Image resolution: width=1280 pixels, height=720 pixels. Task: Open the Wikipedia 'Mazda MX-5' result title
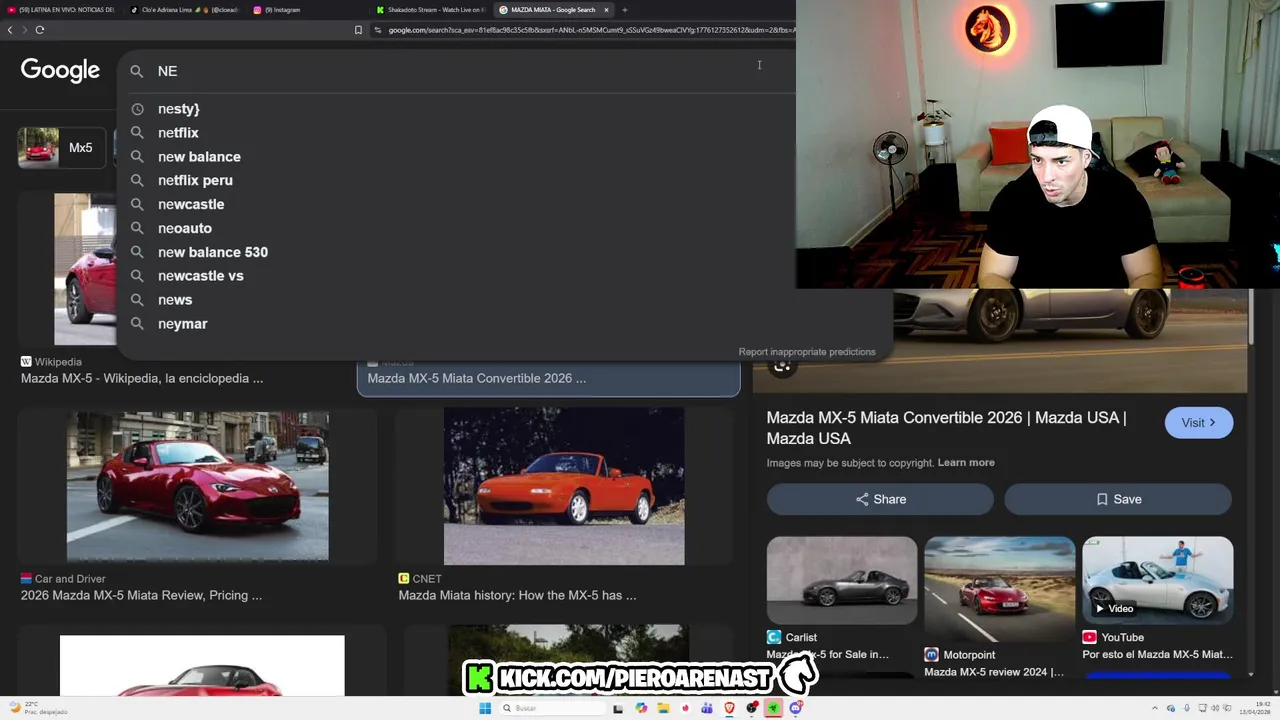[142, 379]
